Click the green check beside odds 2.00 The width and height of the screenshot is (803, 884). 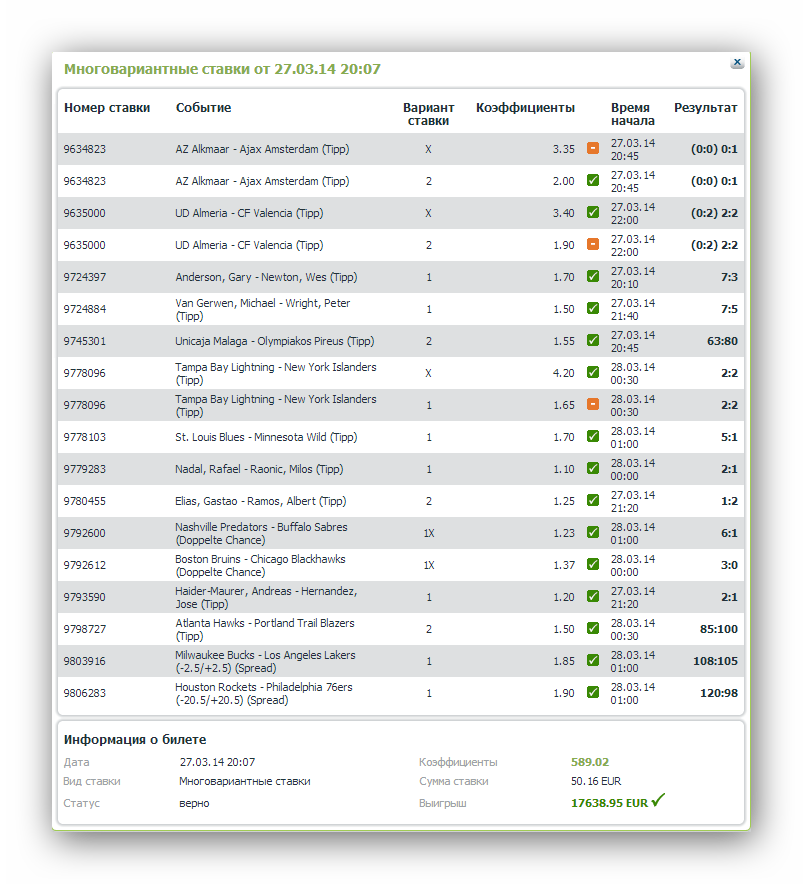point(593,180)
